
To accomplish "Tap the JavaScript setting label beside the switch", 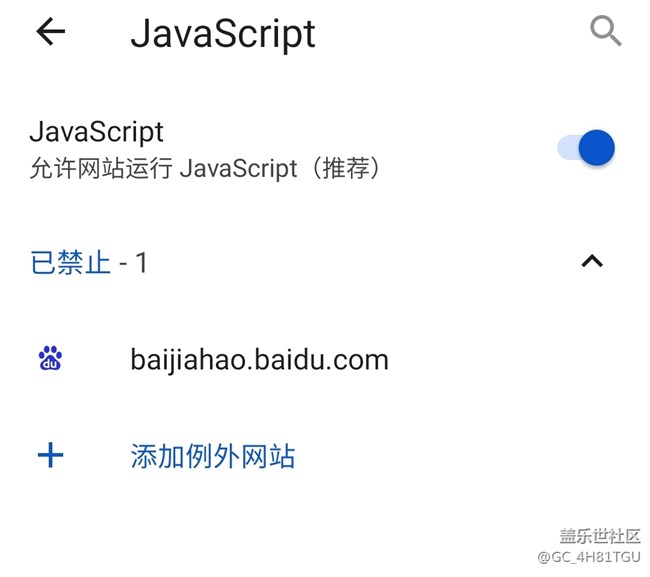I will (x=96, y=132).
